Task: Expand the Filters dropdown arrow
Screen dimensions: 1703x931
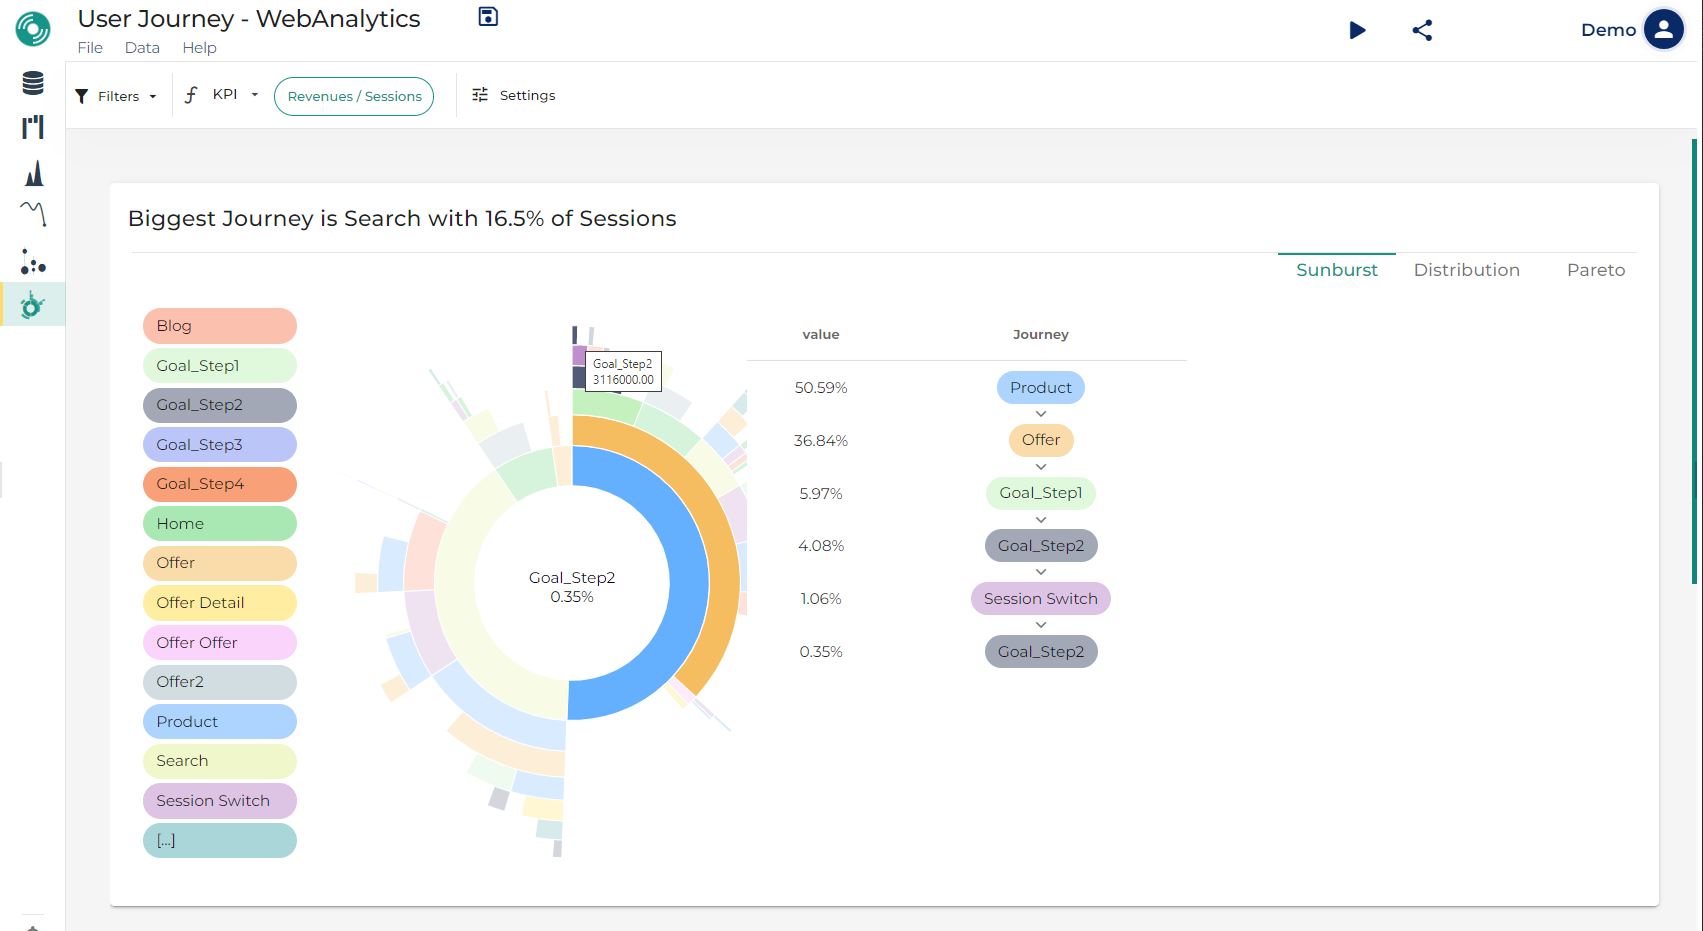Action: 153,97
